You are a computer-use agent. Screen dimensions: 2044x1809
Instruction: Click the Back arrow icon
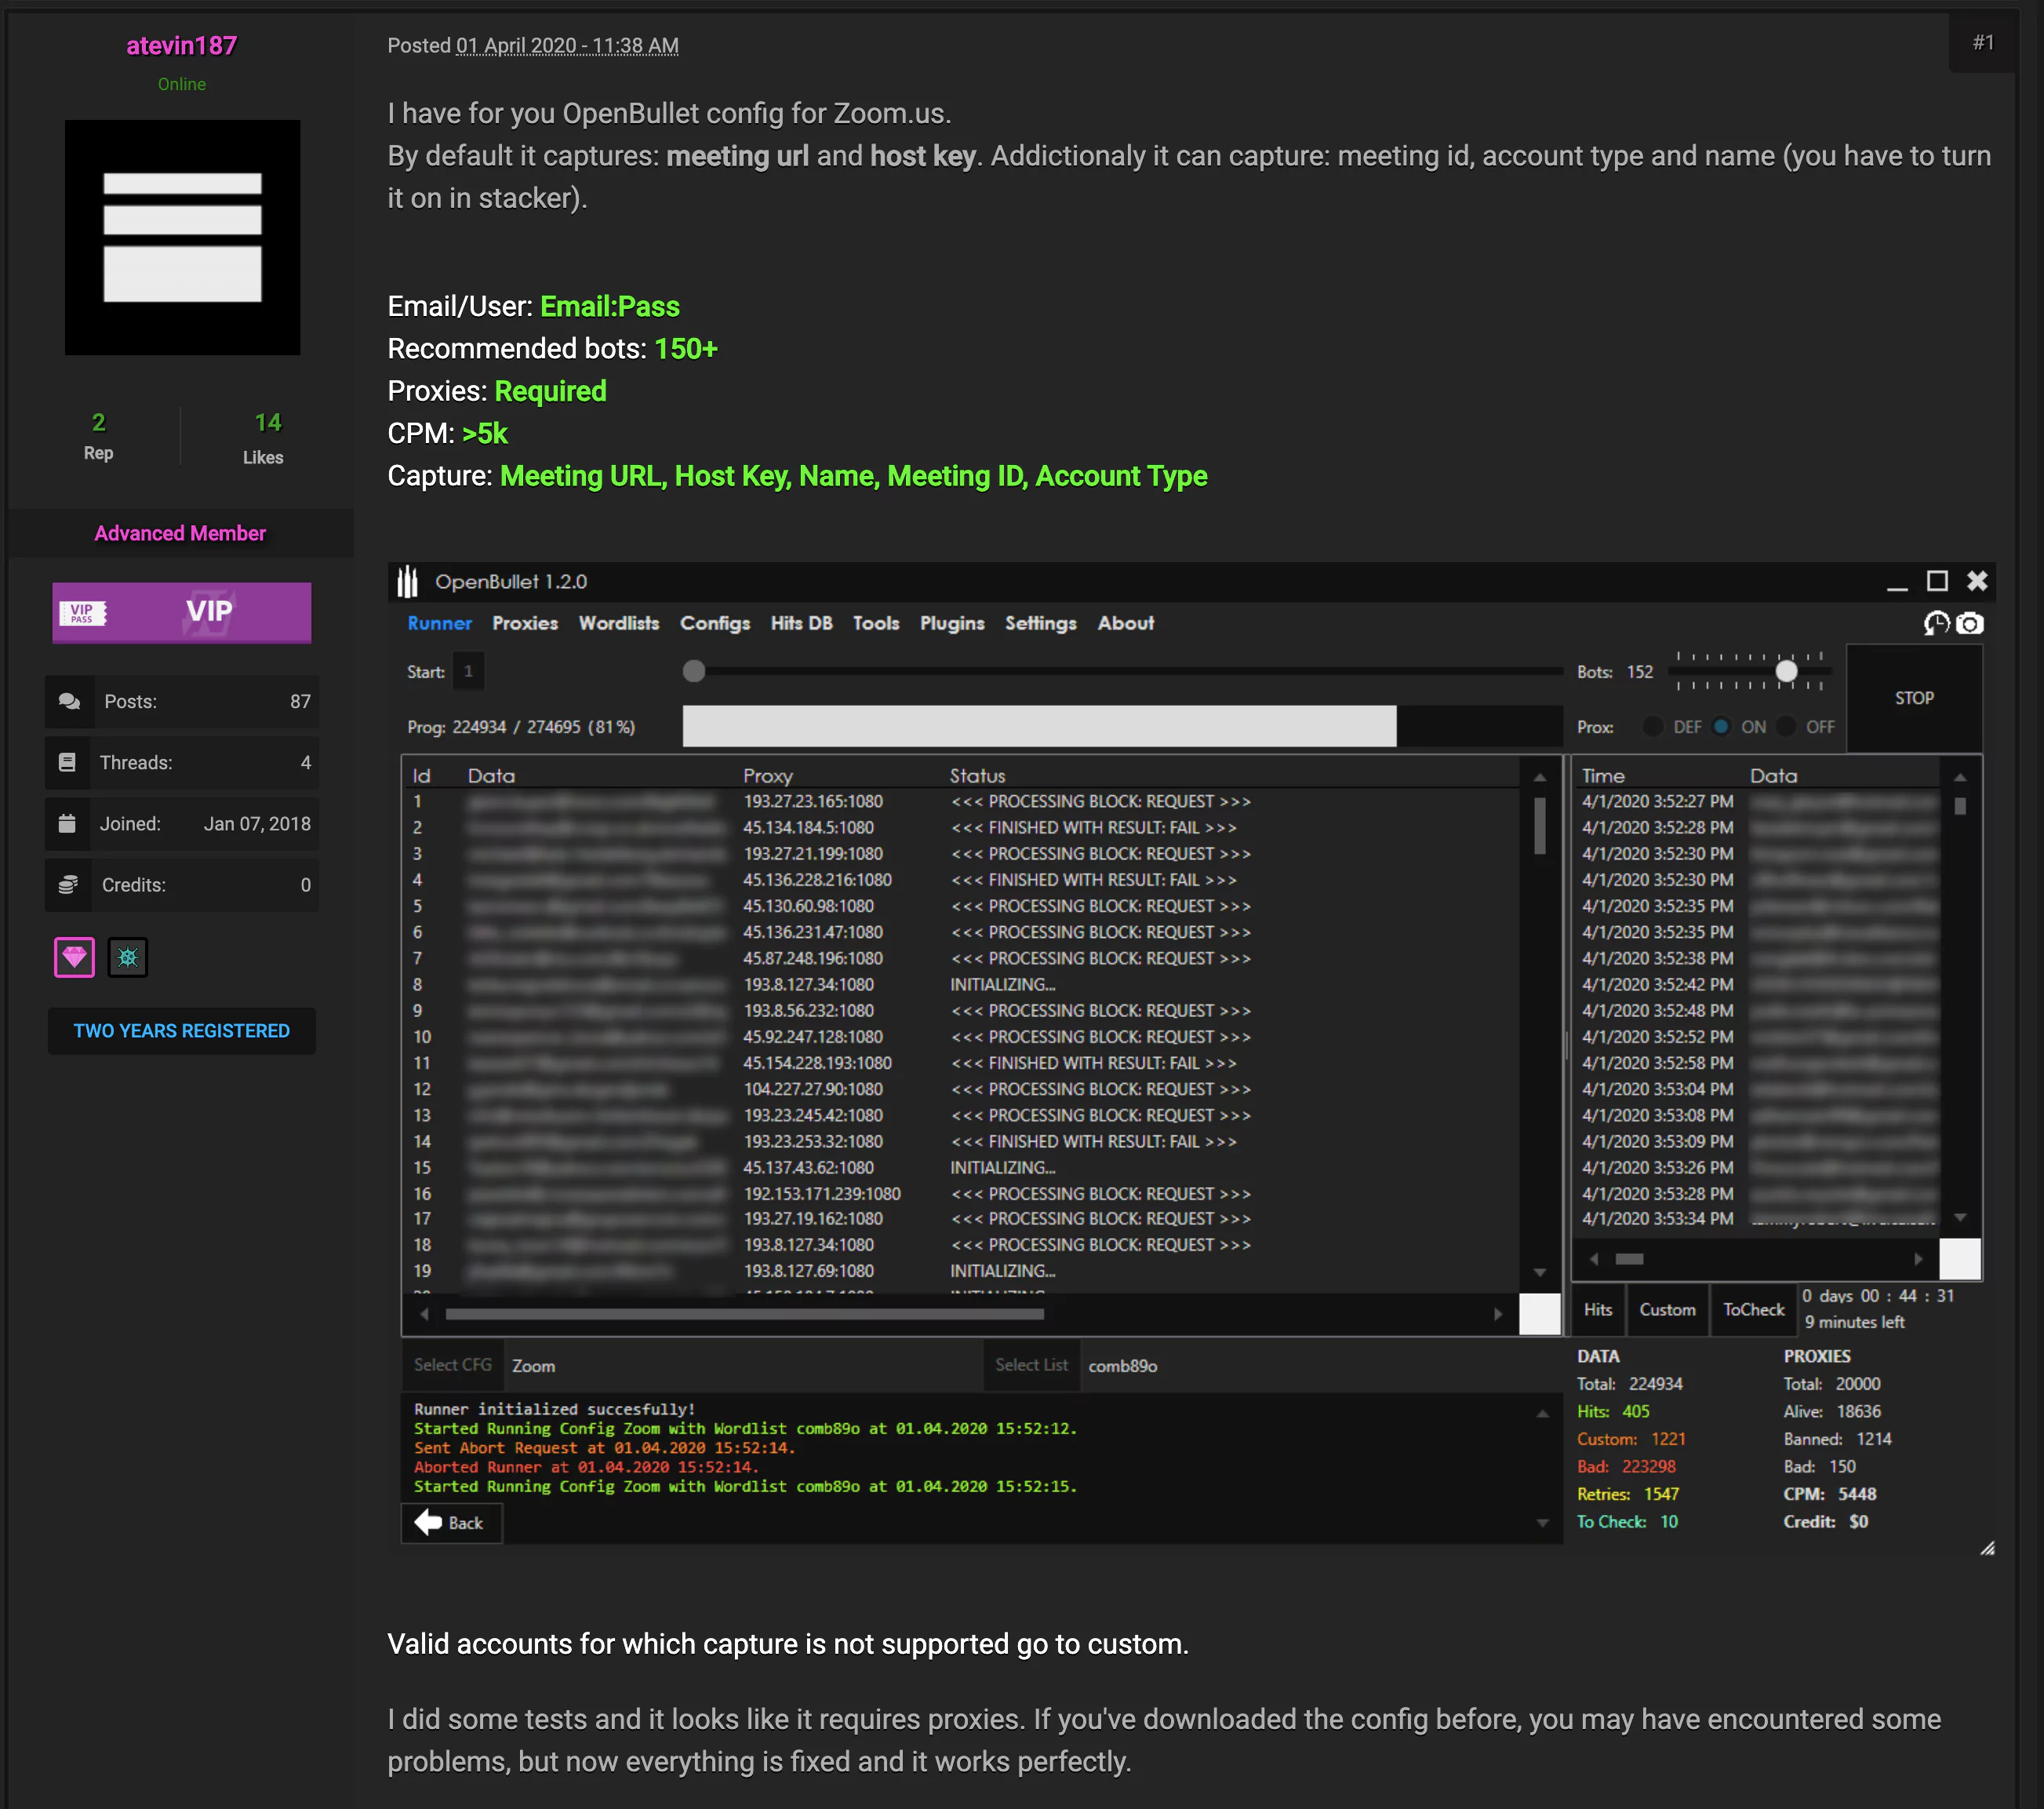tap(429, 1522)
